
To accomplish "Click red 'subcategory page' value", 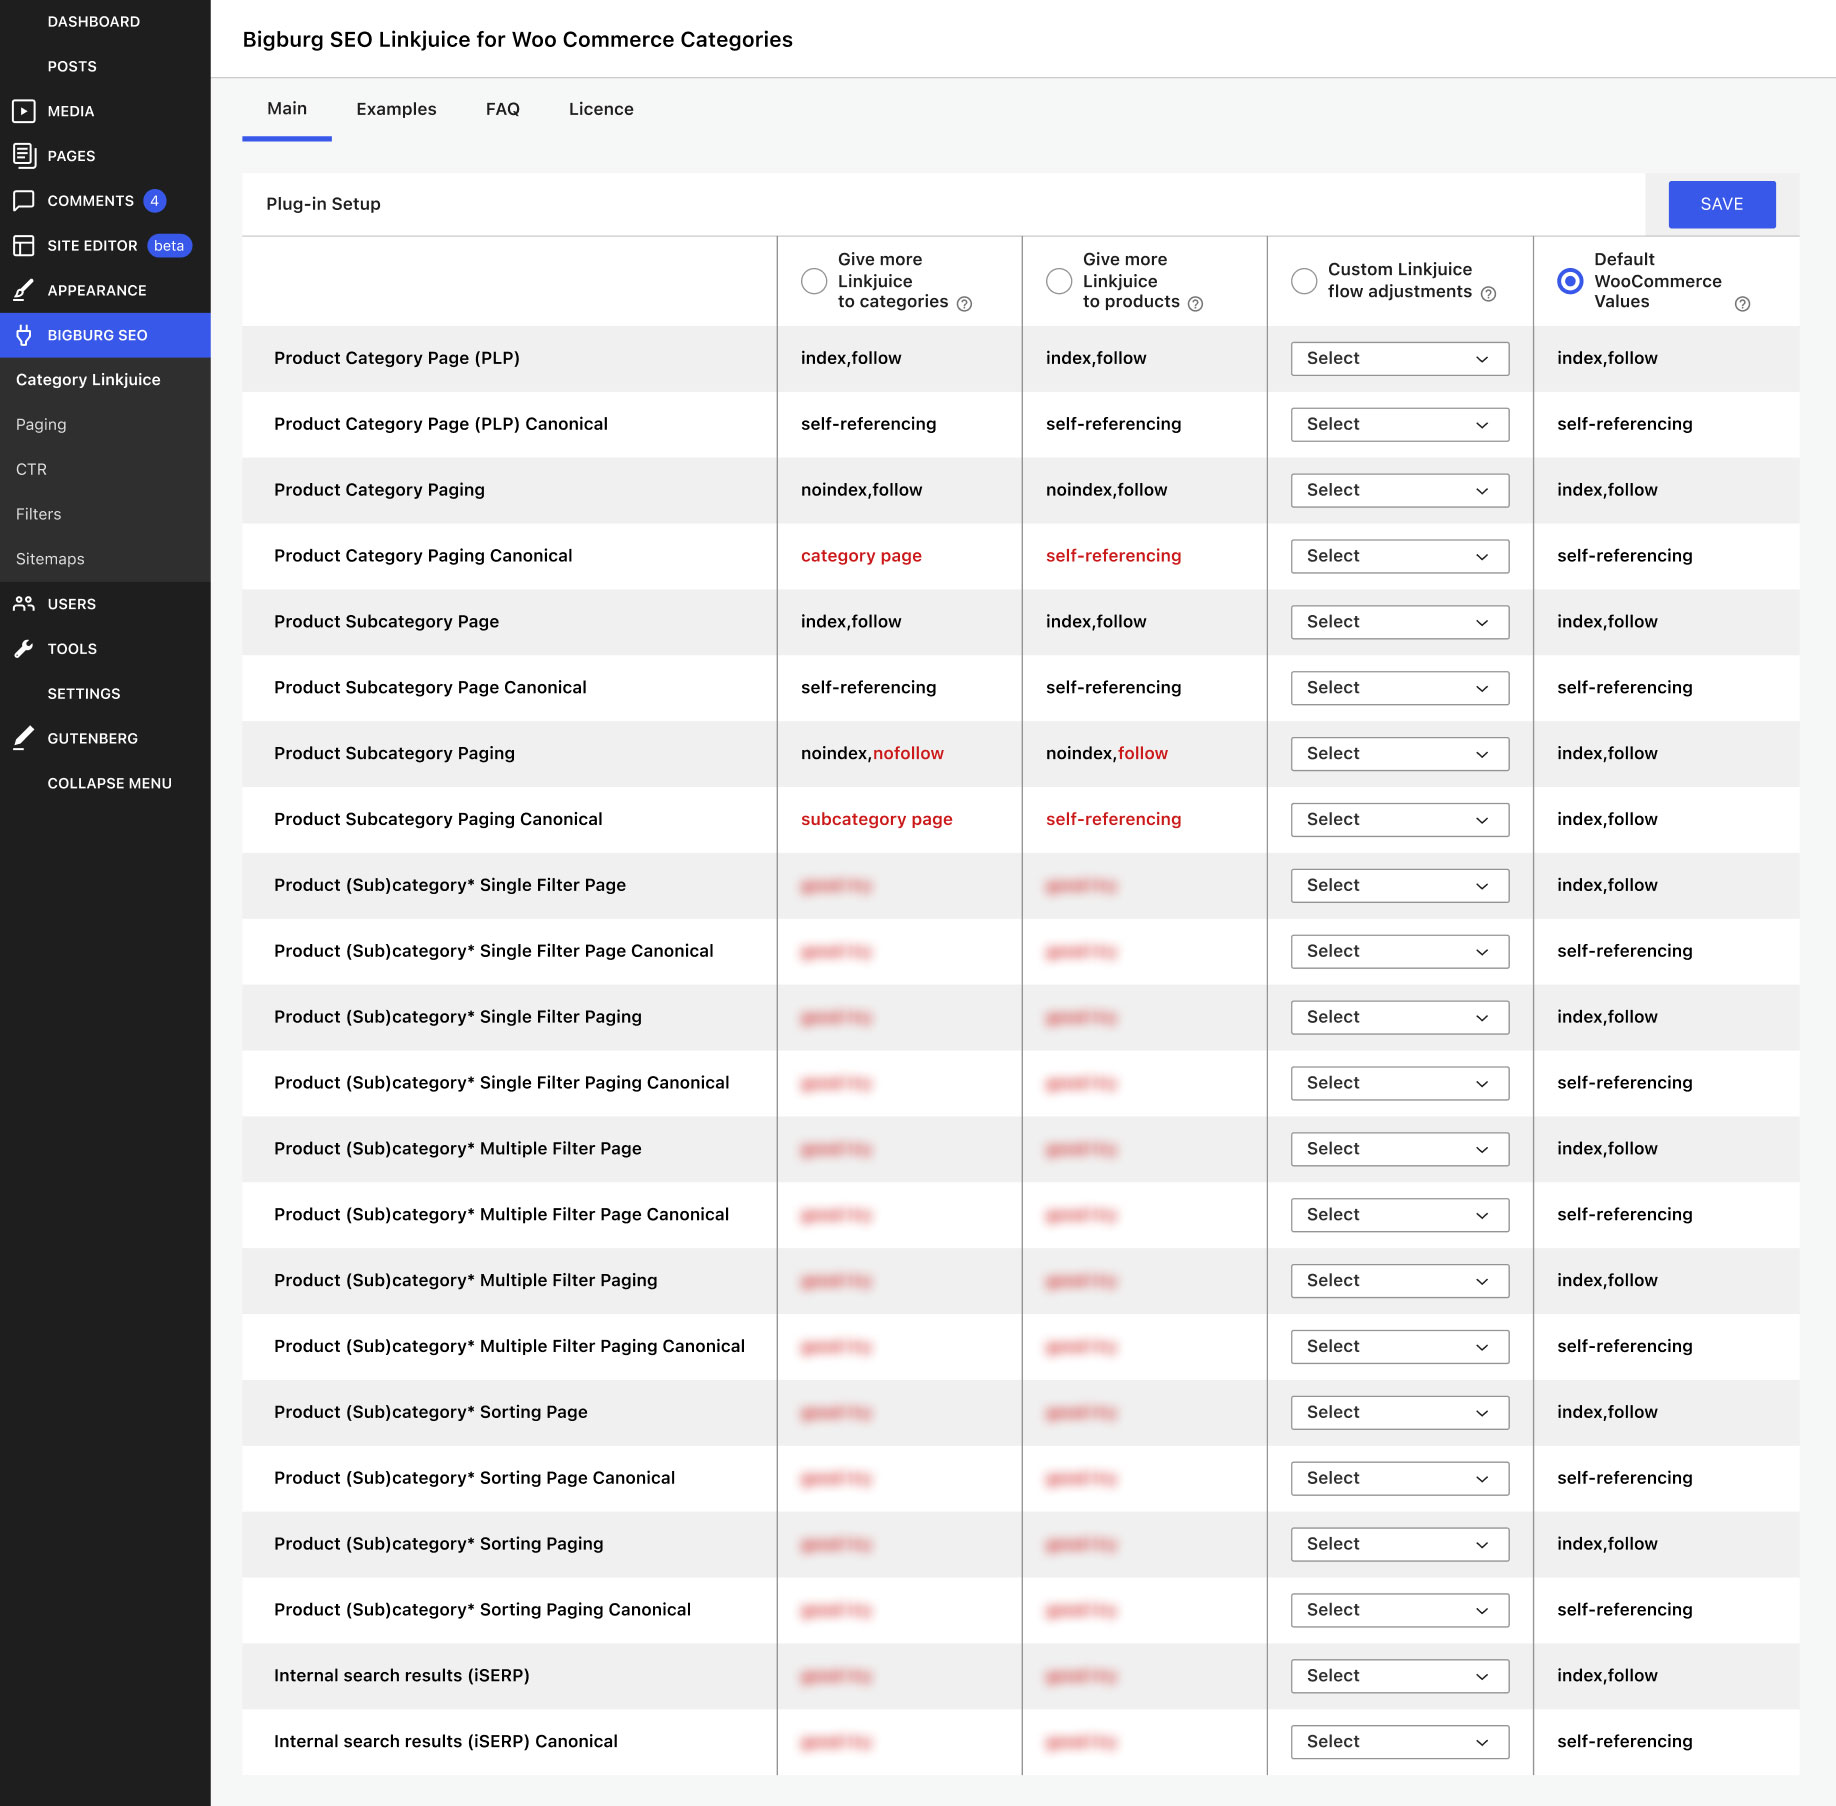I will tap(877, 820).
